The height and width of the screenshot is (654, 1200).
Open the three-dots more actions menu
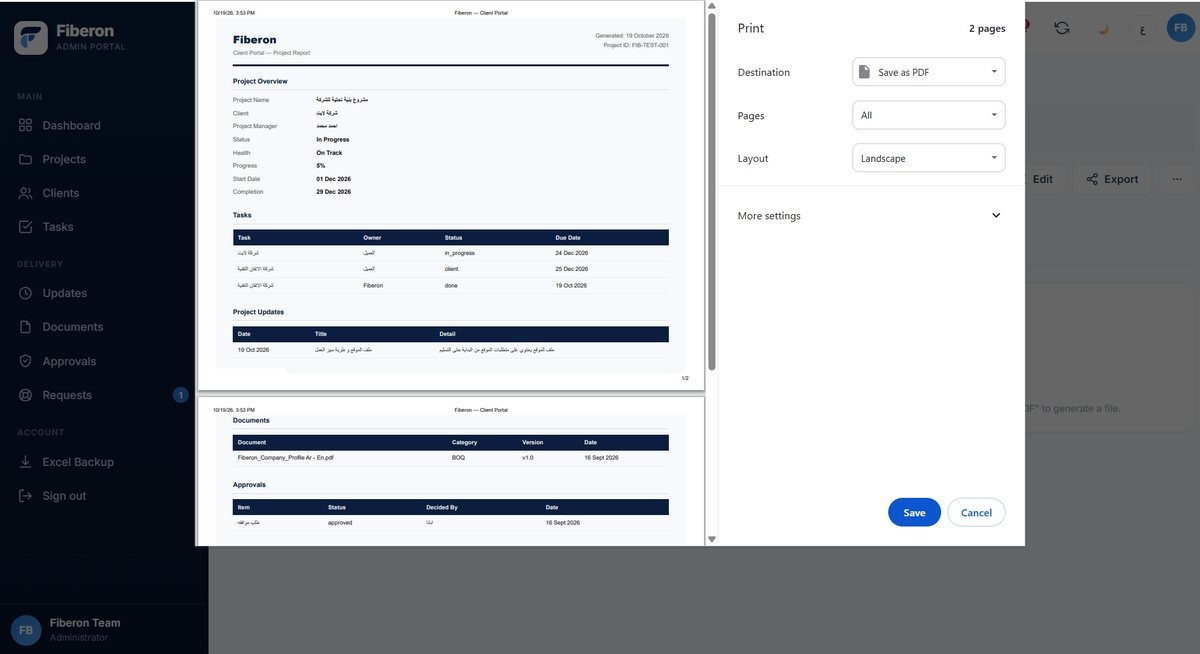click(1177, 179)
